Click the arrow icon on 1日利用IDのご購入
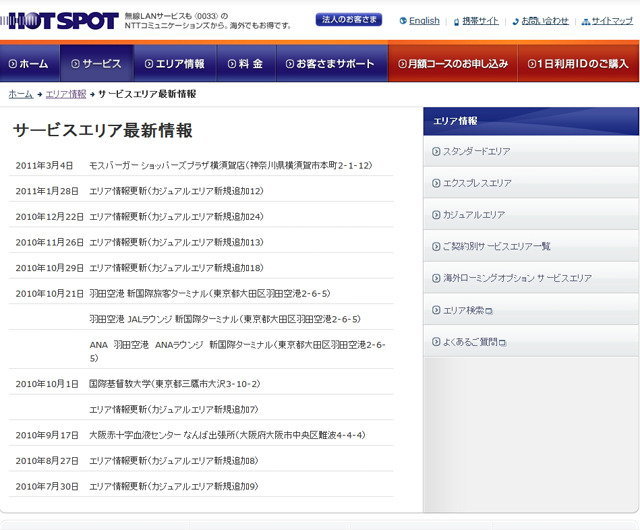 point(531,64)
